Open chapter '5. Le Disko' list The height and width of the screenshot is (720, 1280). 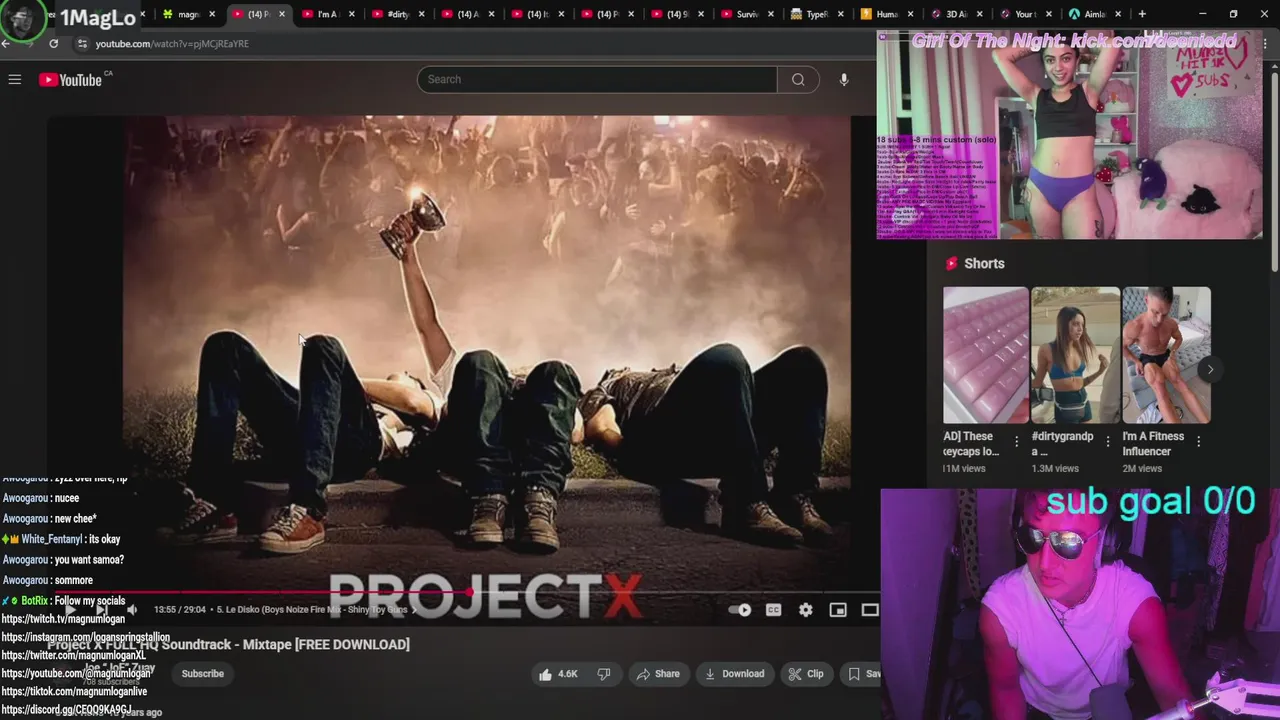316,610
